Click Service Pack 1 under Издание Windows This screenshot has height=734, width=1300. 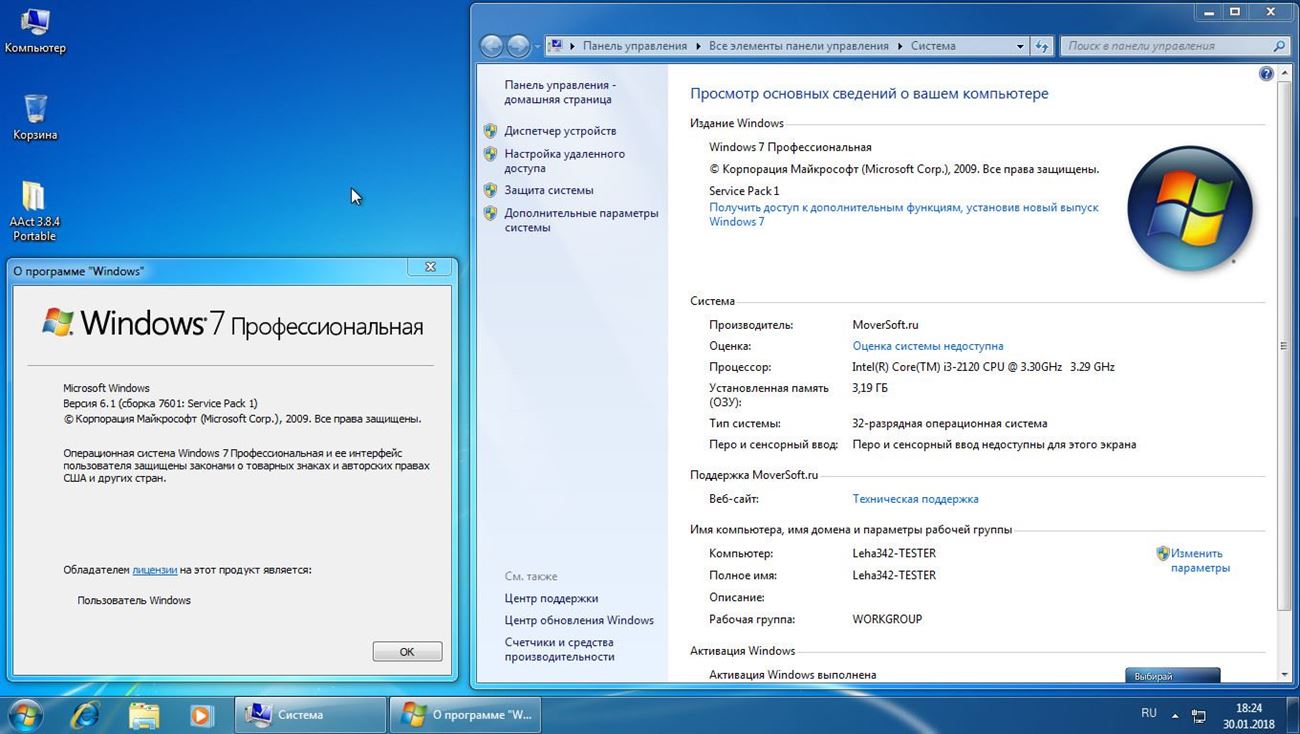(x=744, y=191)
